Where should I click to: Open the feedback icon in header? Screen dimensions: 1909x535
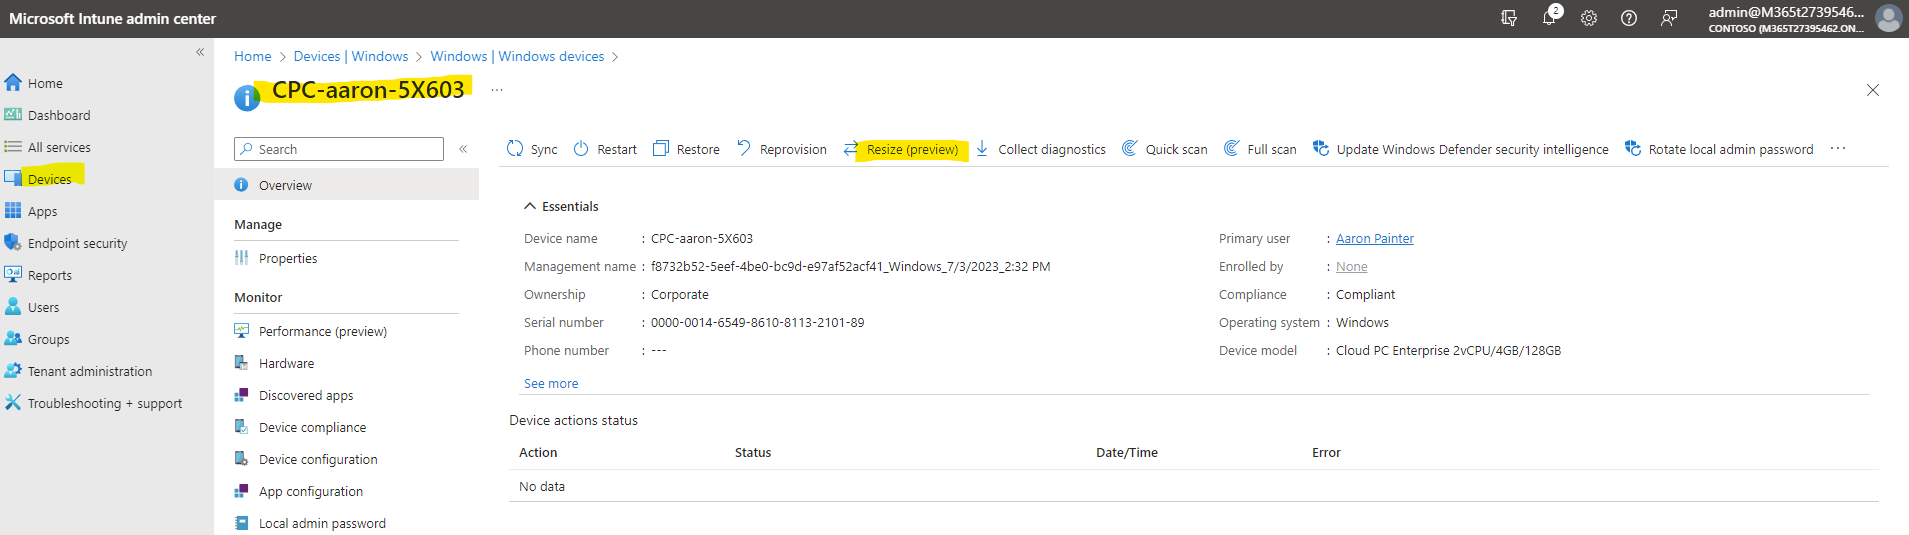tap(1669, 18)
